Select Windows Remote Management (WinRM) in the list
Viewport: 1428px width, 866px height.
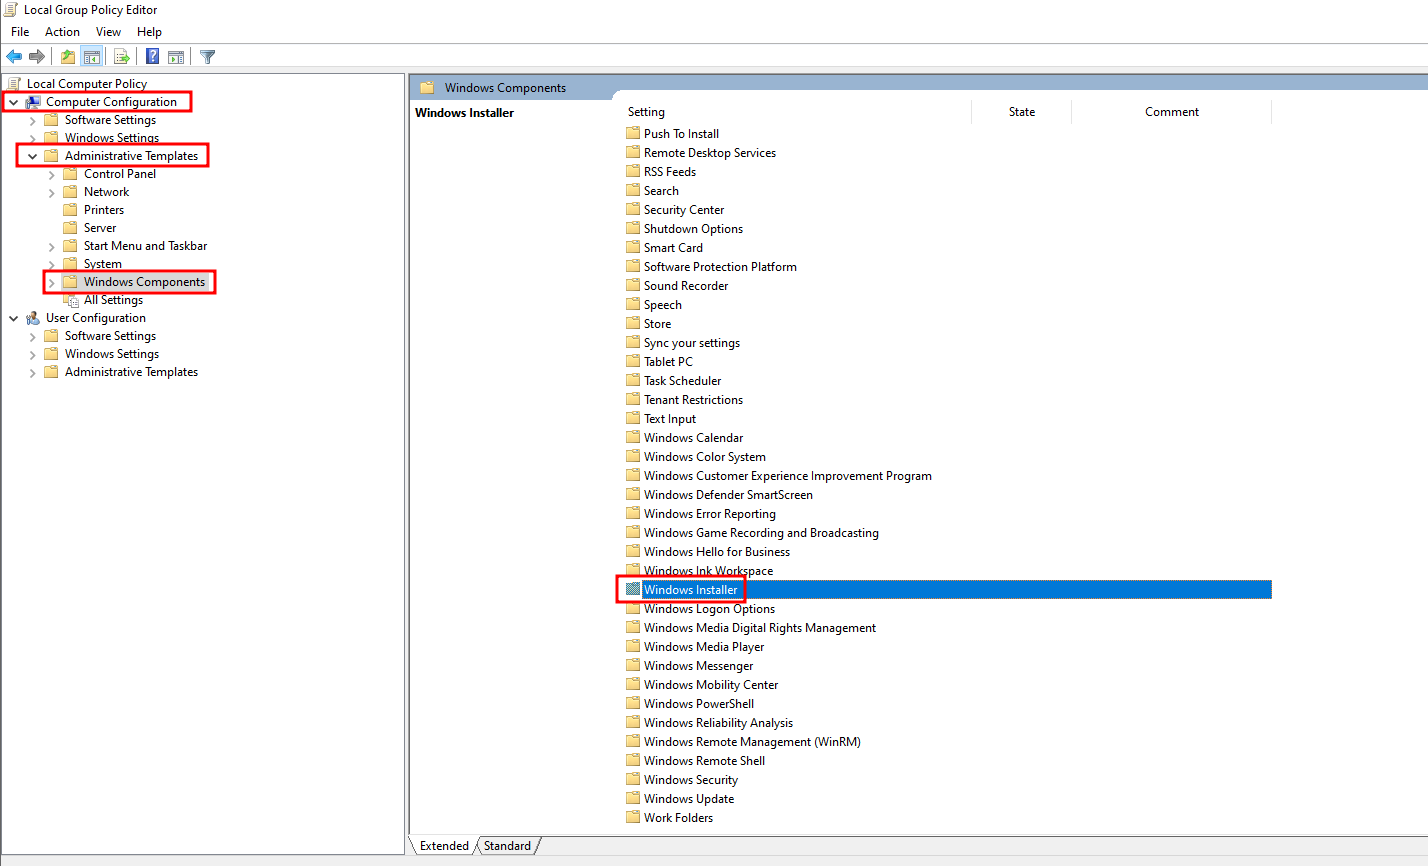click(752, 742)
